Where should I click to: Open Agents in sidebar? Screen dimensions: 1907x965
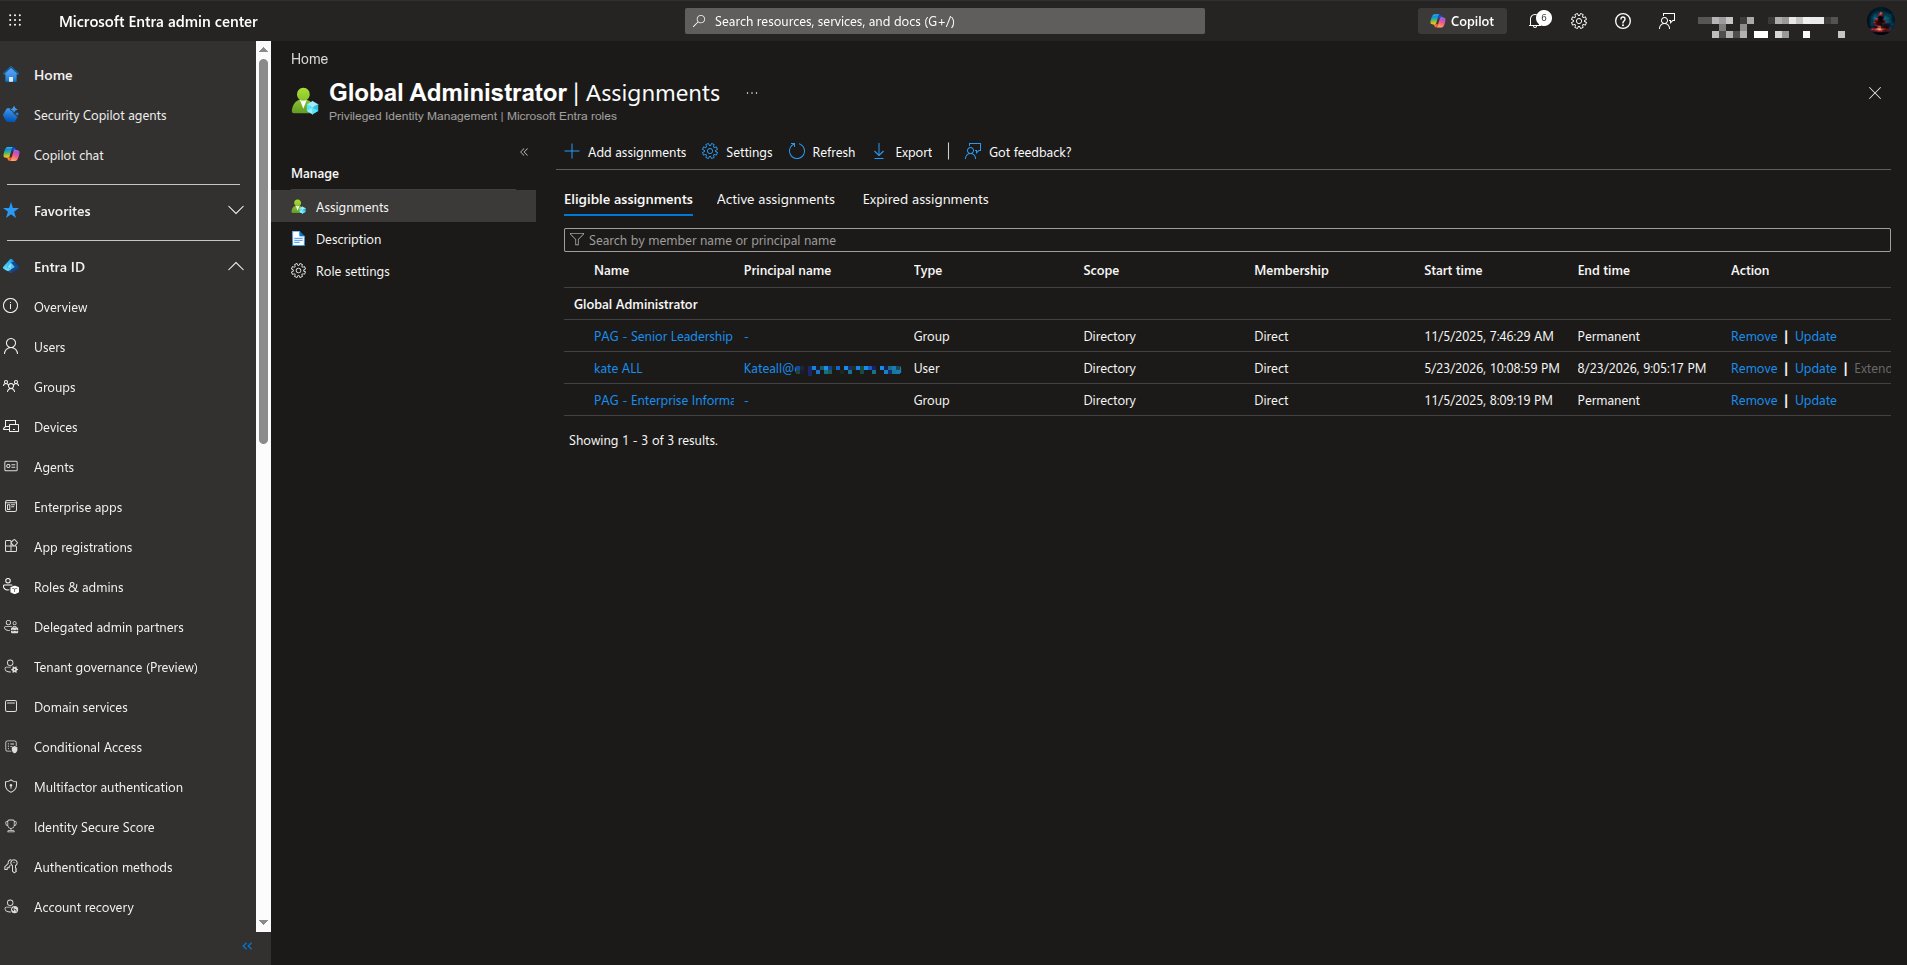[53, 467]
